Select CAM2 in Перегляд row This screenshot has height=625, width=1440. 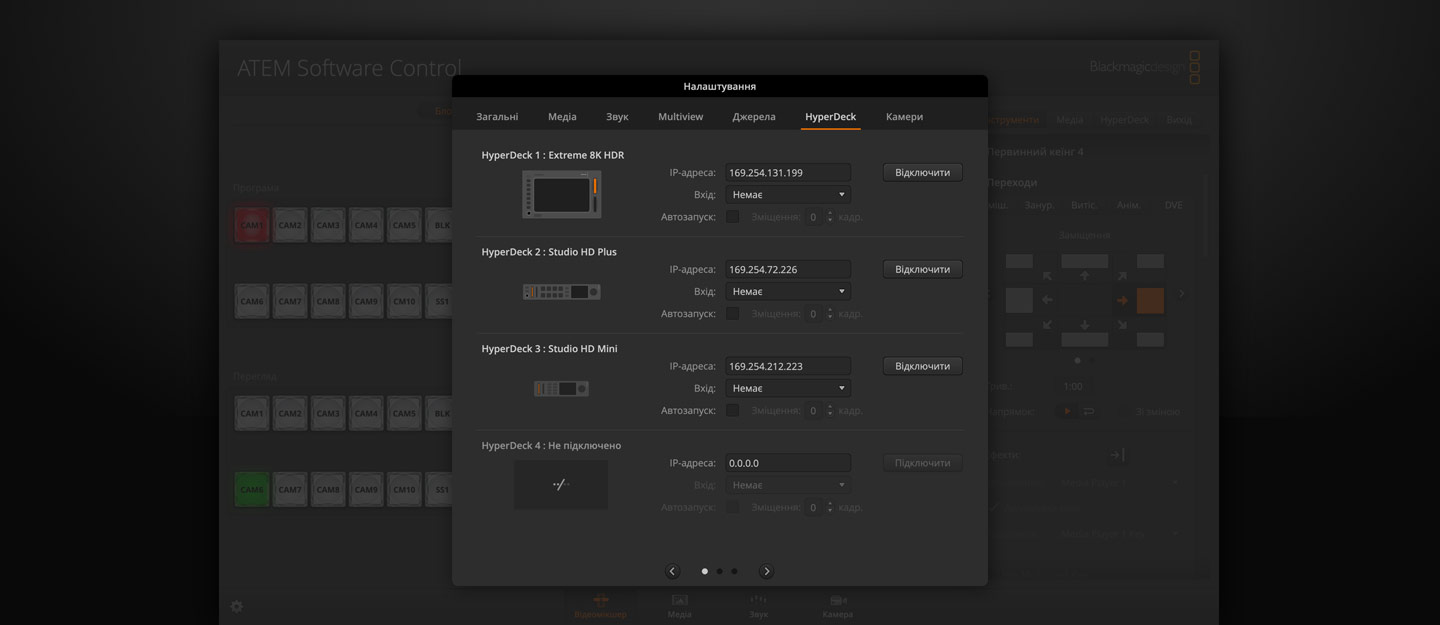[290, 413]
